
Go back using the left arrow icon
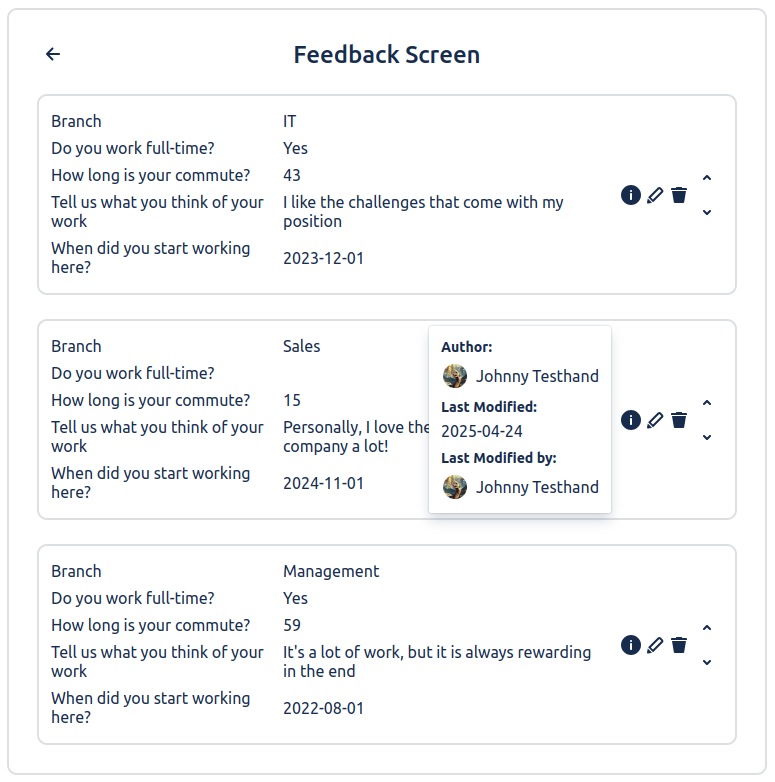[x=53, y=54]
